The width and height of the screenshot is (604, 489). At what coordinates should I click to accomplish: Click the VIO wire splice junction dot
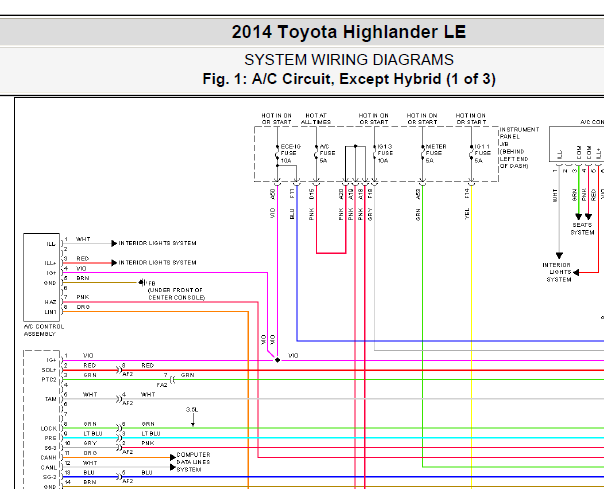coord(277,360)
